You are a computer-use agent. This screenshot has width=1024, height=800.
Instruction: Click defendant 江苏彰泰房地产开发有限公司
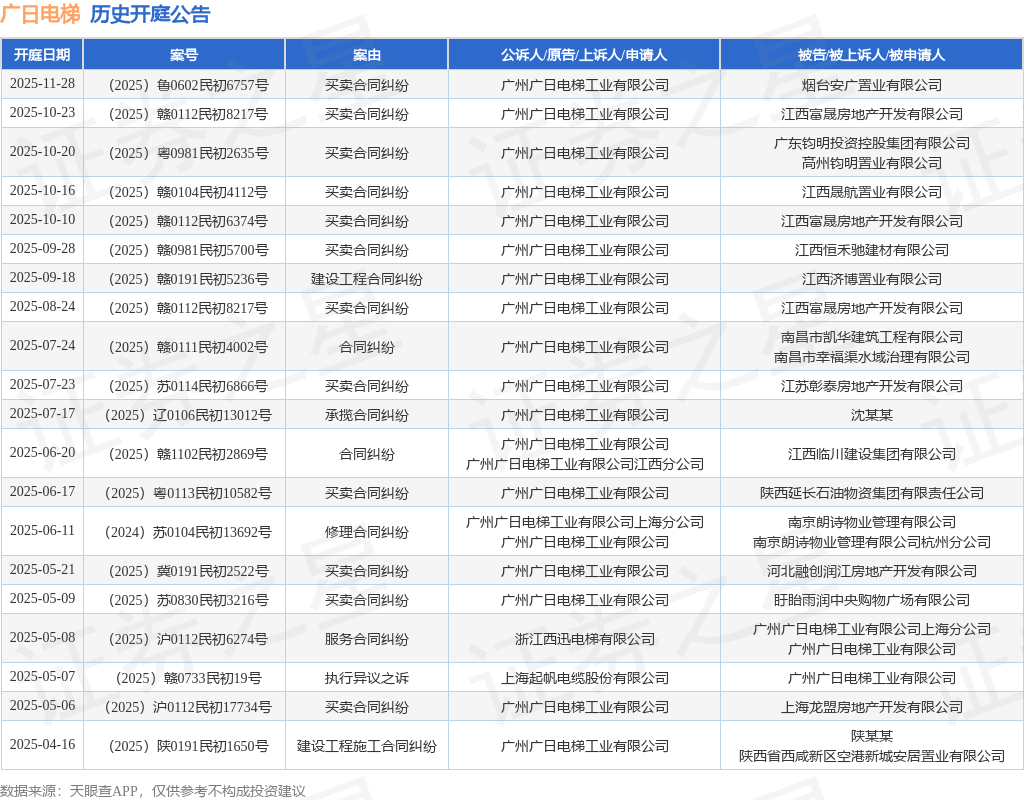tap(871, 386)
